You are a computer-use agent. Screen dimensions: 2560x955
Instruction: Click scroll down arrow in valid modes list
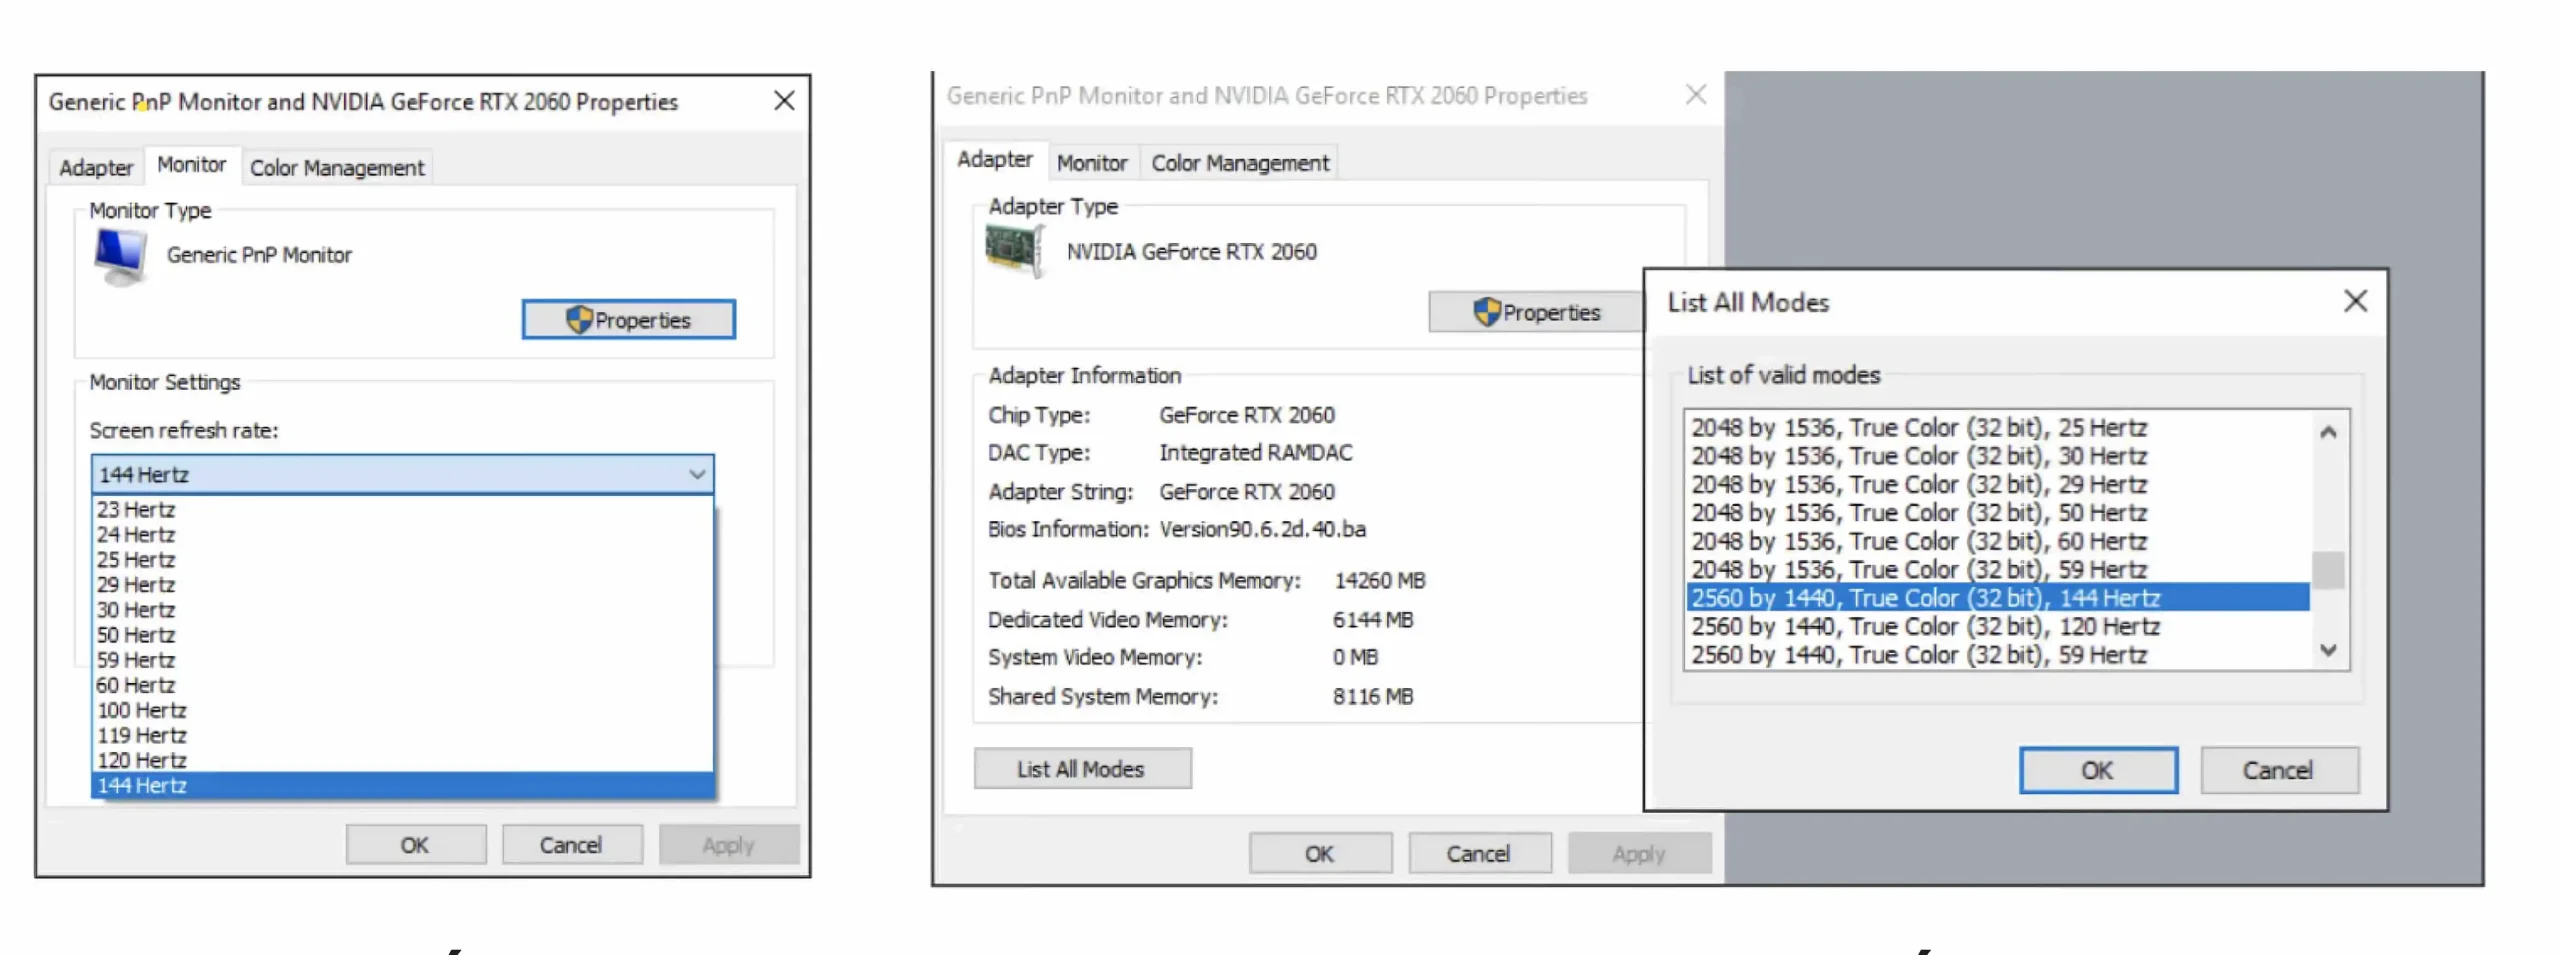click(2328, 650)
